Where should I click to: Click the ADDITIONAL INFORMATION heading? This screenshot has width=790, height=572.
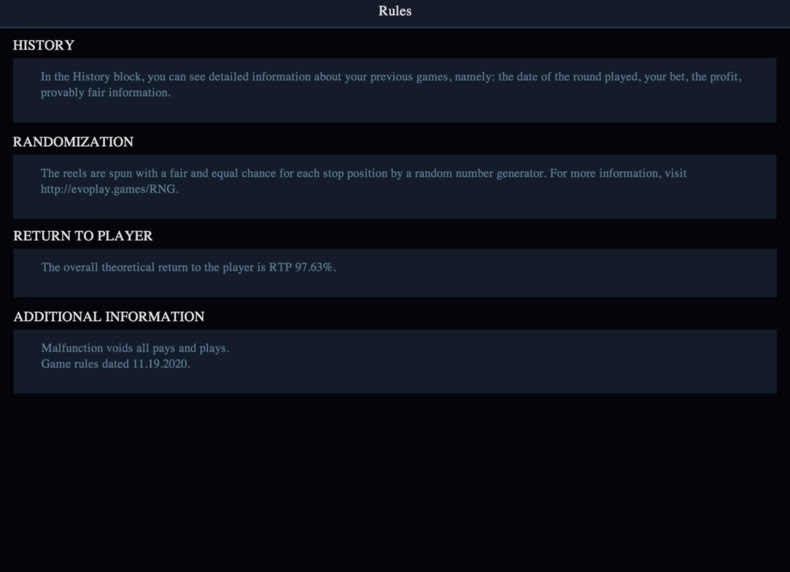point(109,316)
